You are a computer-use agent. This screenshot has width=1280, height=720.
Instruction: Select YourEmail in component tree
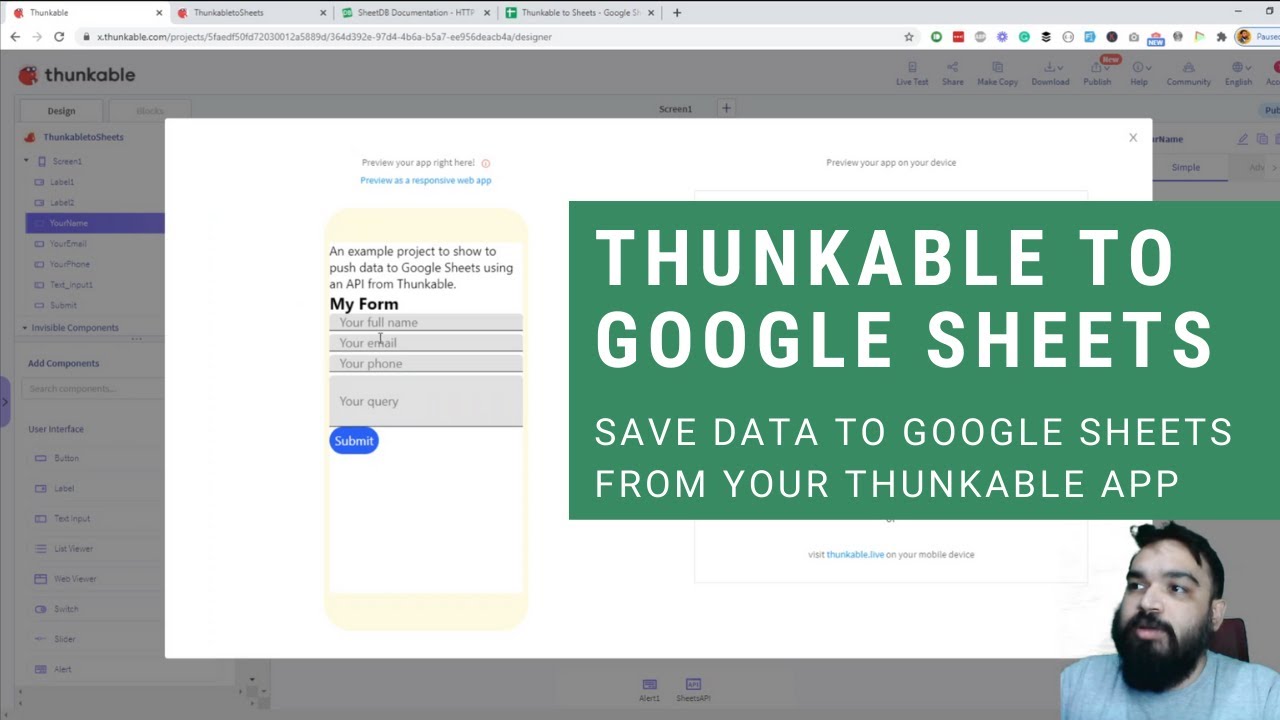[x=68, y=244]
